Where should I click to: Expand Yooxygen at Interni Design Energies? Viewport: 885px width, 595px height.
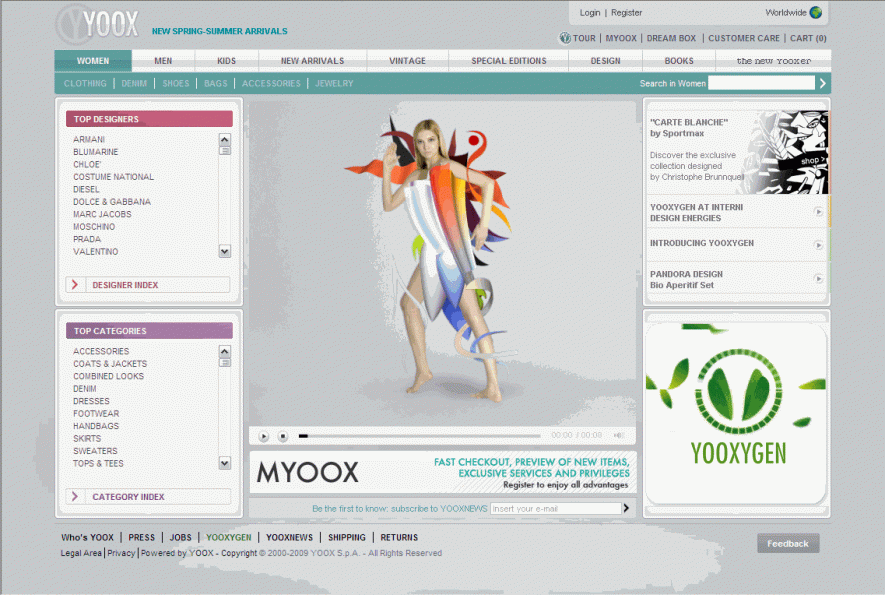pyautogui.click(x=819, y=212)
